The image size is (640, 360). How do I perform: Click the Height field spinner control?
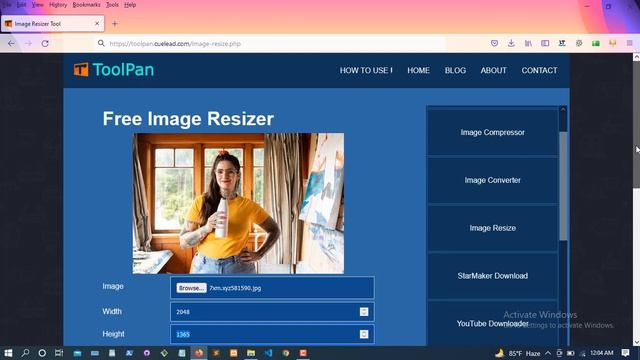pos(364,334)
